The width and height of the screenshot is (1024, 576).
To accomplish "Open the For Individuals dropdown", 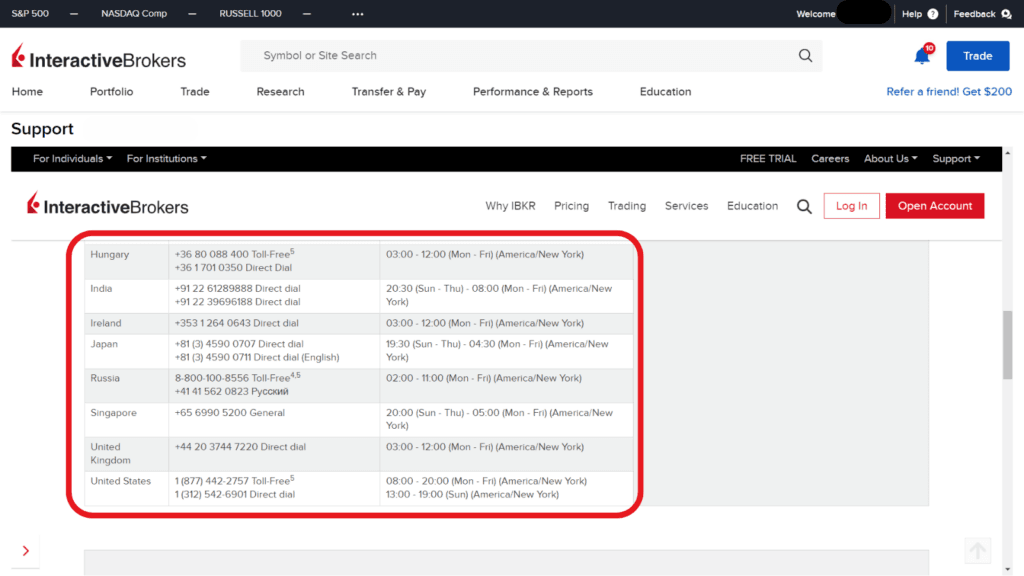I will coord(69,158).
